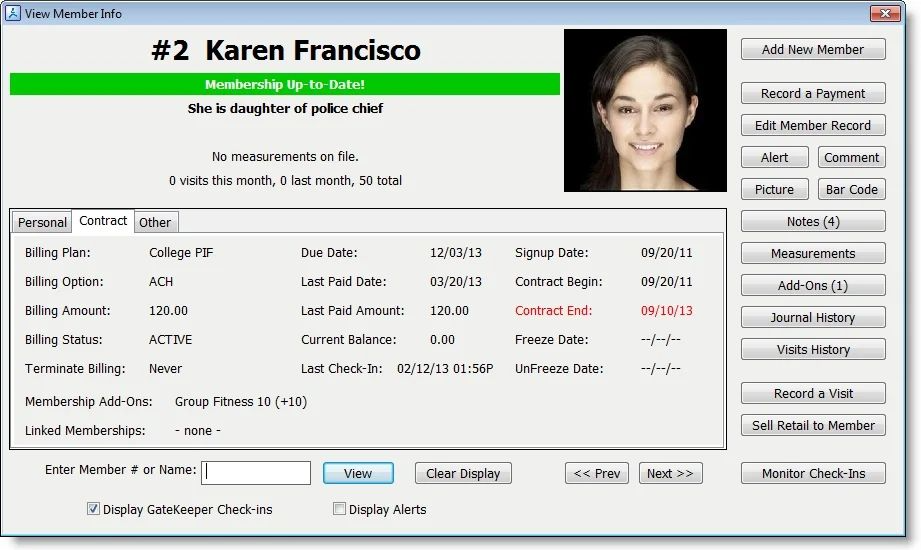Click the 'Freeze Date:' label
The height and width of the screenshot is (550, 921).
pyautogui.click(x=551, y=340)
